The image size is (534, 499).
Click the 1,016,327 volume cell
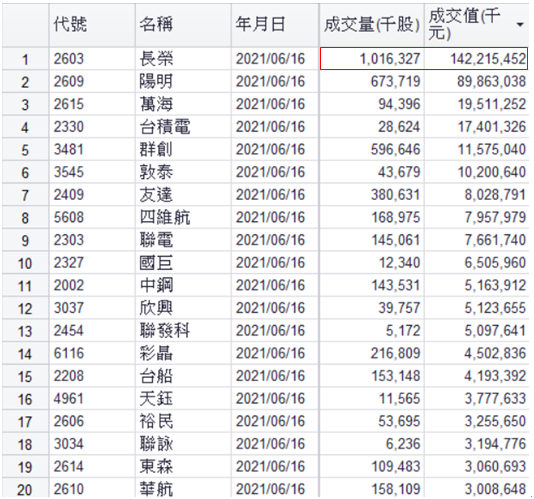(x=372, y=59)
